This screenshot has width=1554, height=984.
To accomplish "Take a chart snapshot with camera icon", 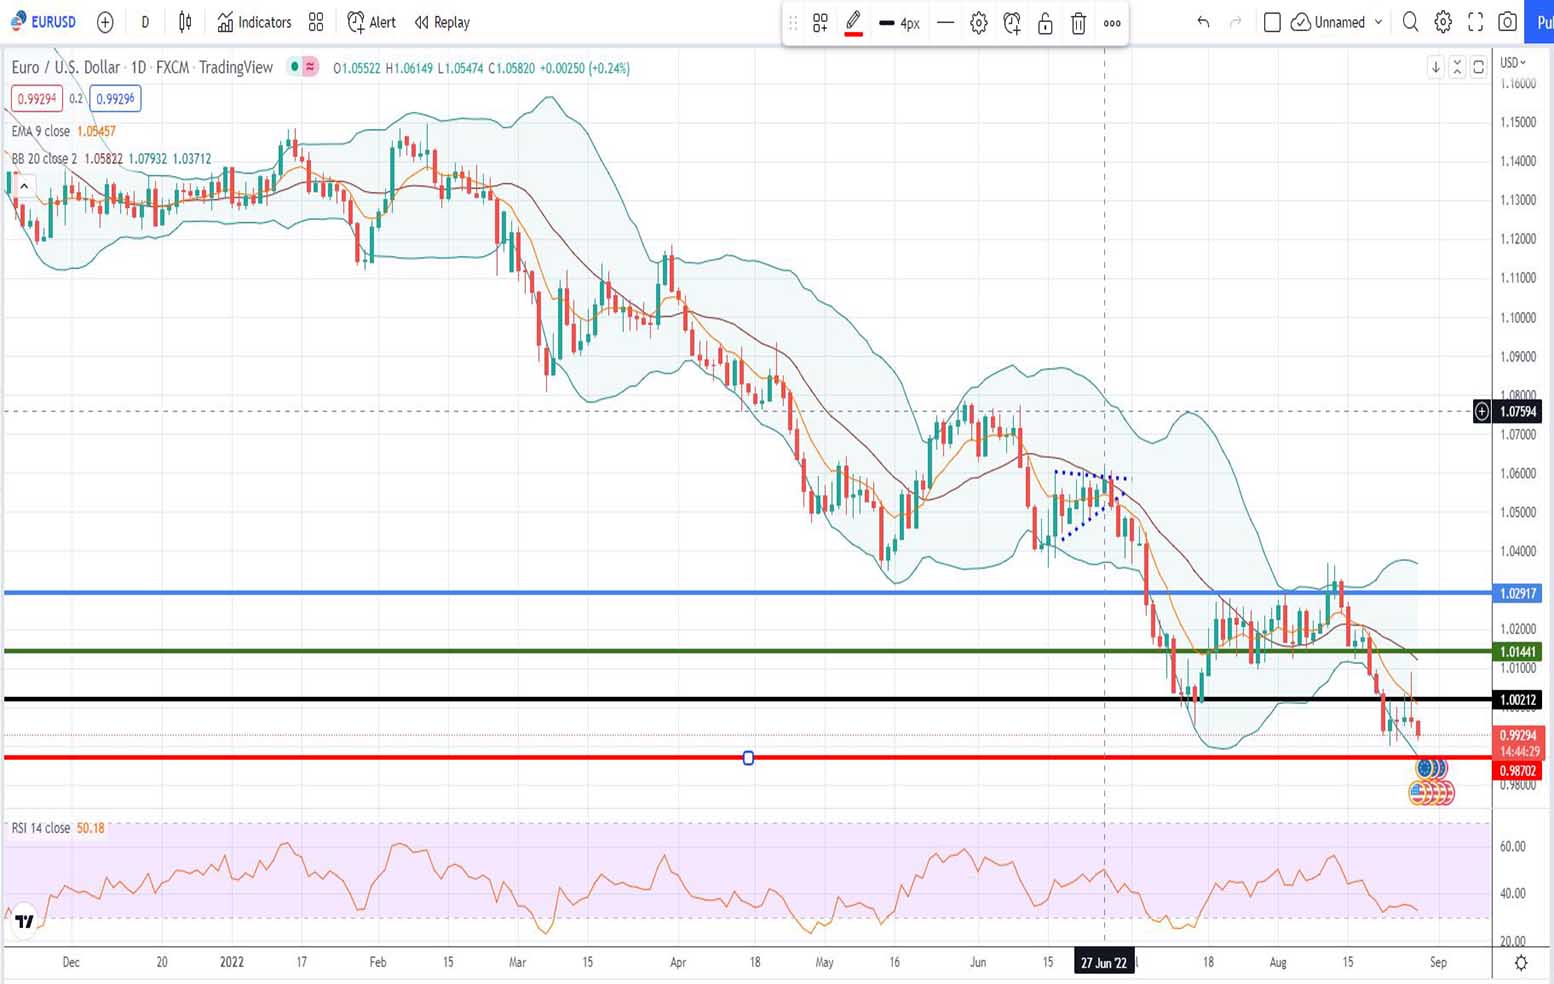I will point(1507,22).
